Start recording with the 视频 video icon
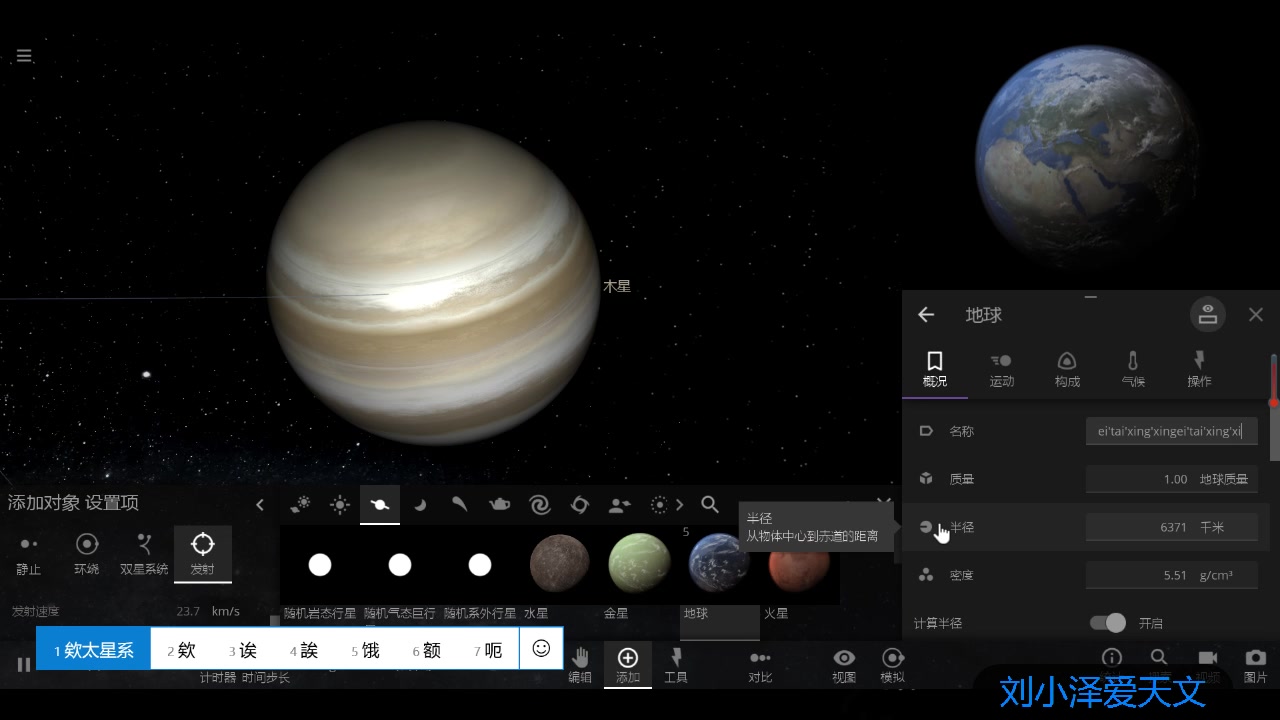 point(1208,658)
